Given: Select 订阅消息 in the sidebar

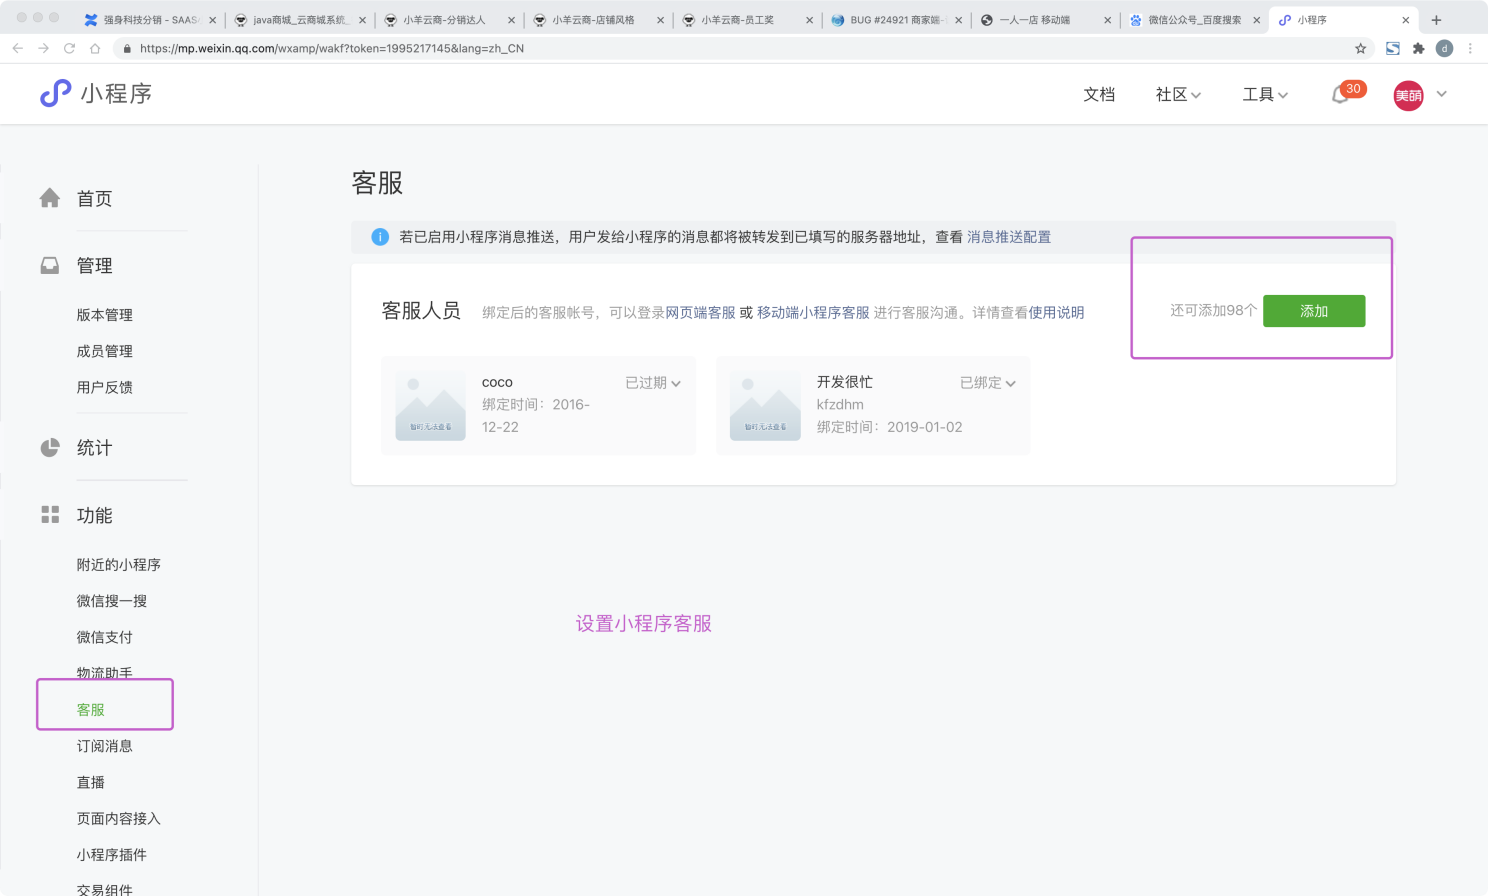Looking at the screenshot, I should (x=105, y=746).
